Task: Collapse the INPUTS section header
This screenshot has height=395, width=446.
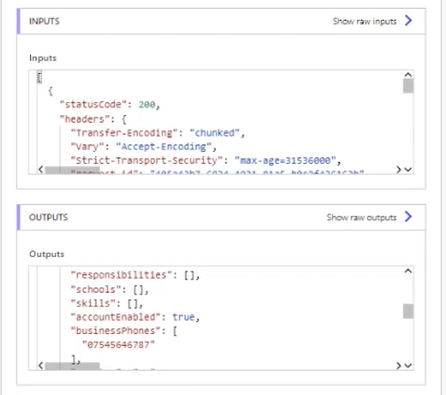Action: (221, 21)
